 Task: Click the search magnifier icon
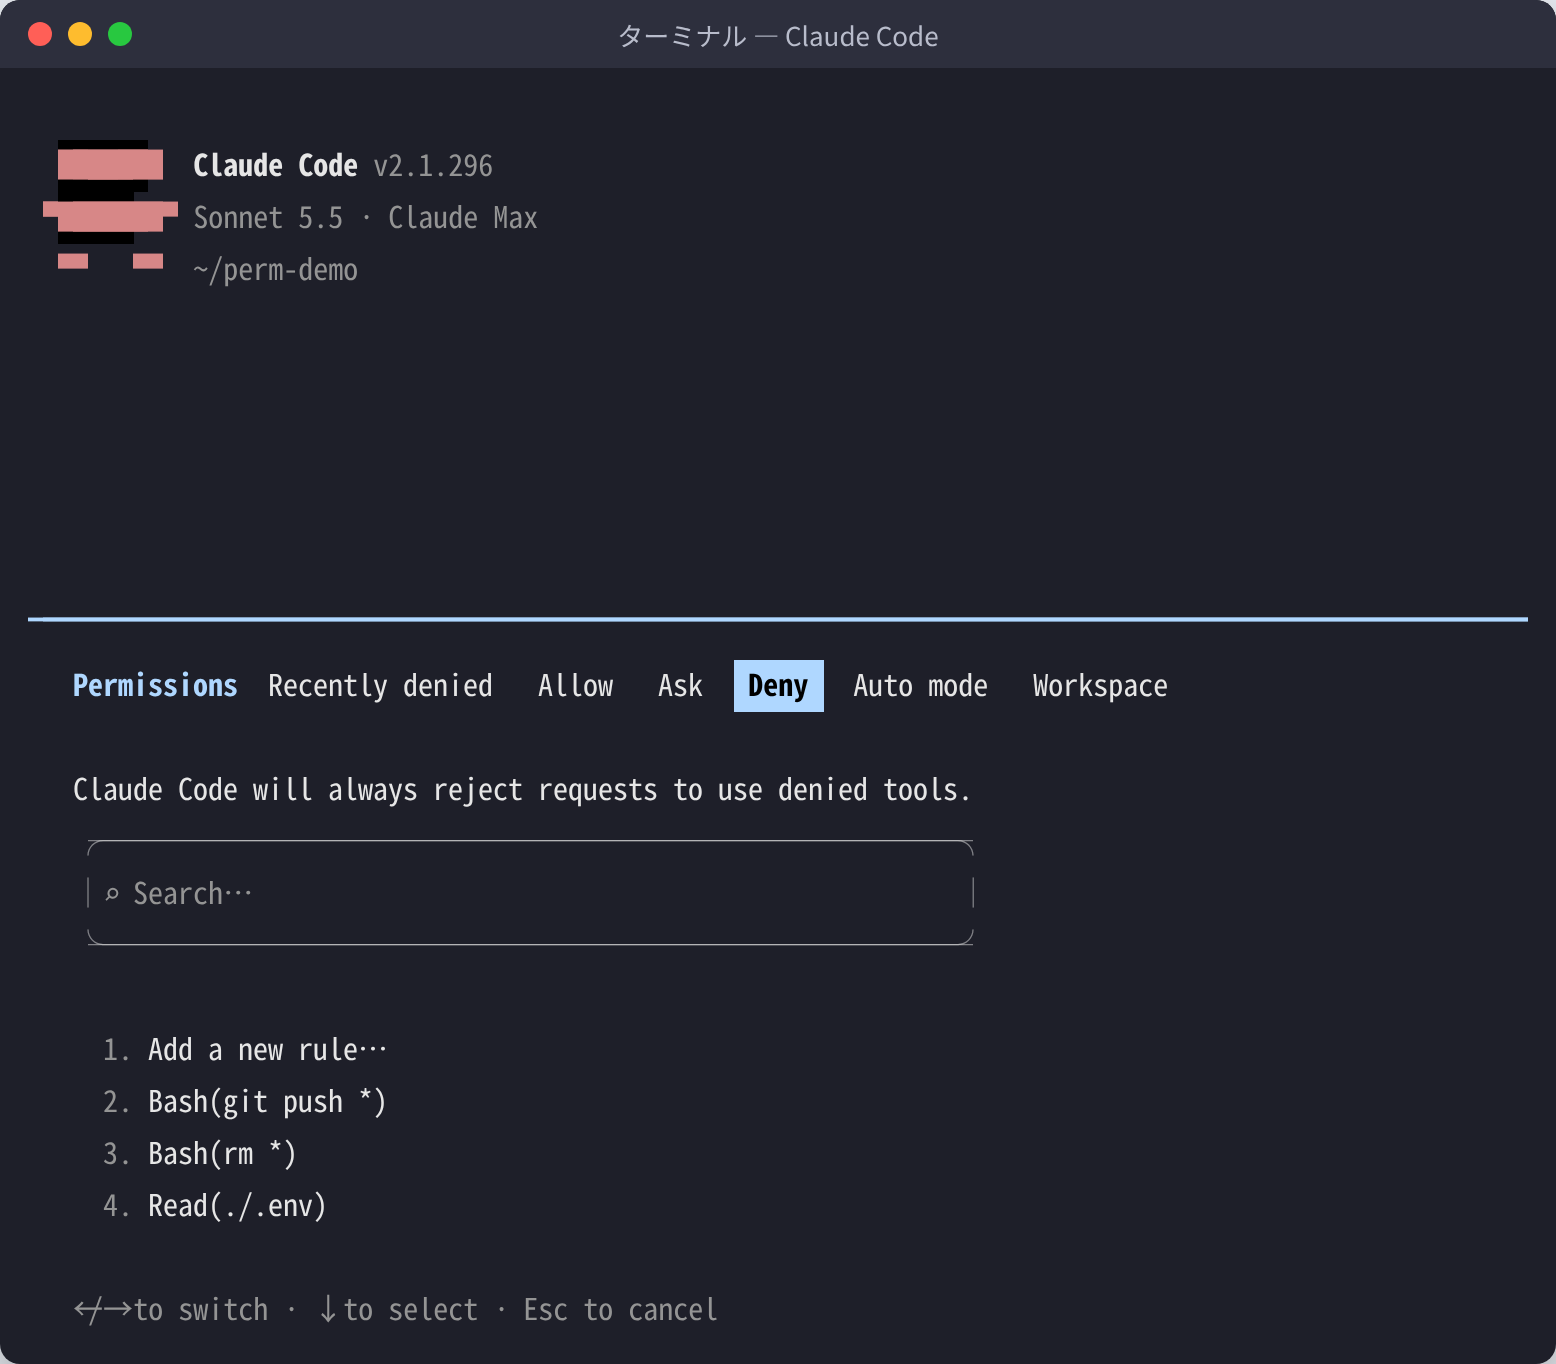point(112,894)
